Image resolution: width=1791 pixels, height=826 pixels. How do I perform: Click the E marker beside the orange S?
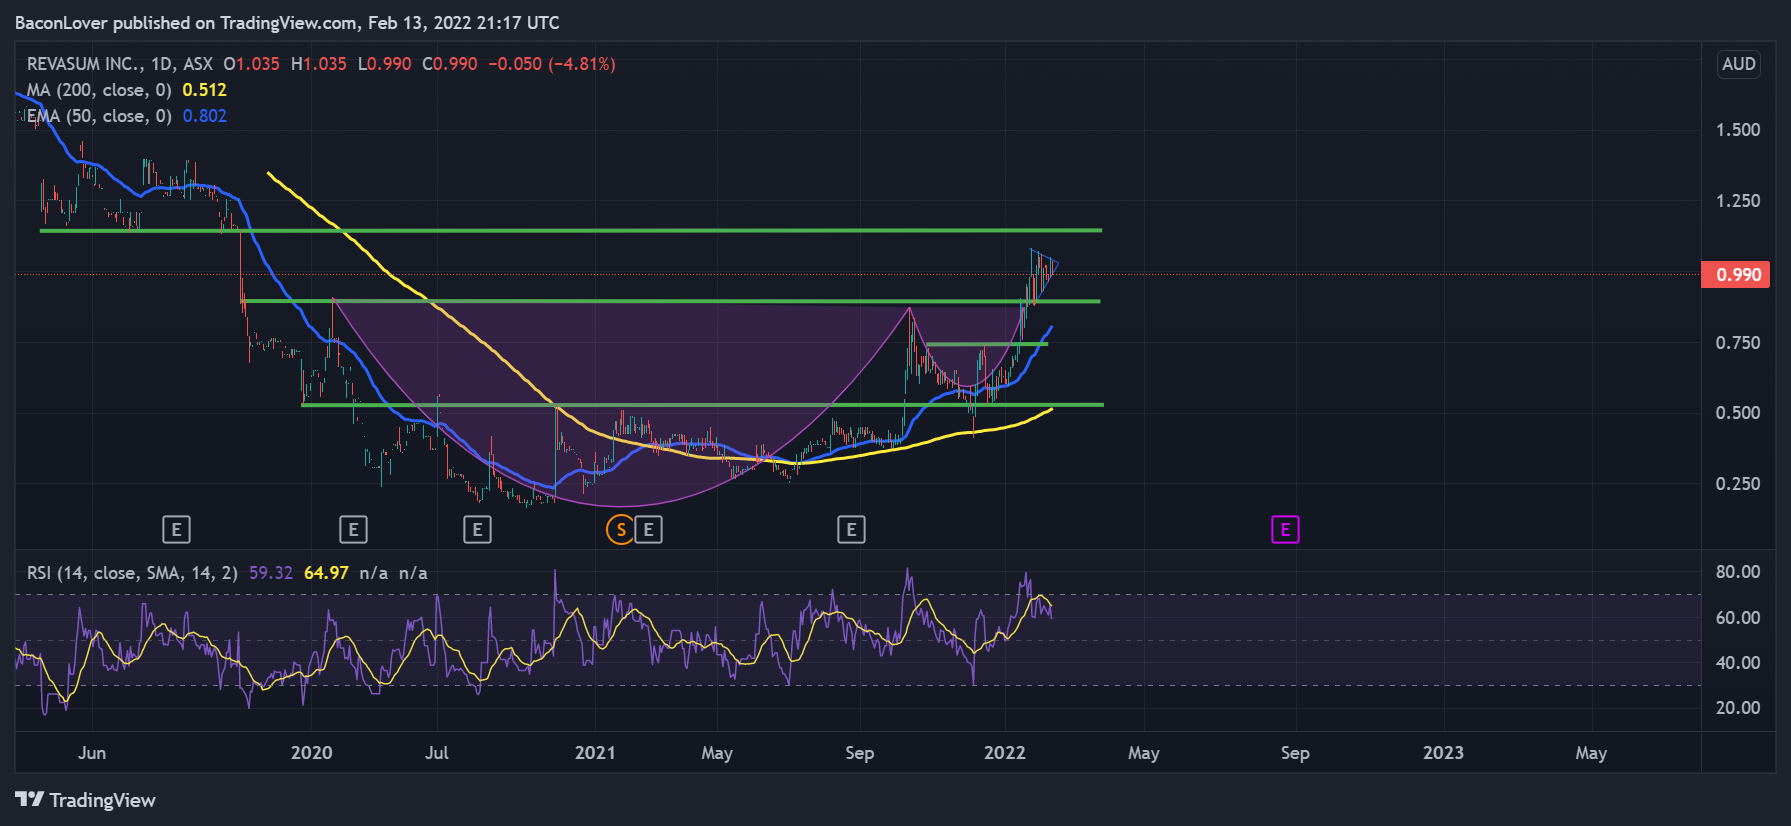(649, 530)
